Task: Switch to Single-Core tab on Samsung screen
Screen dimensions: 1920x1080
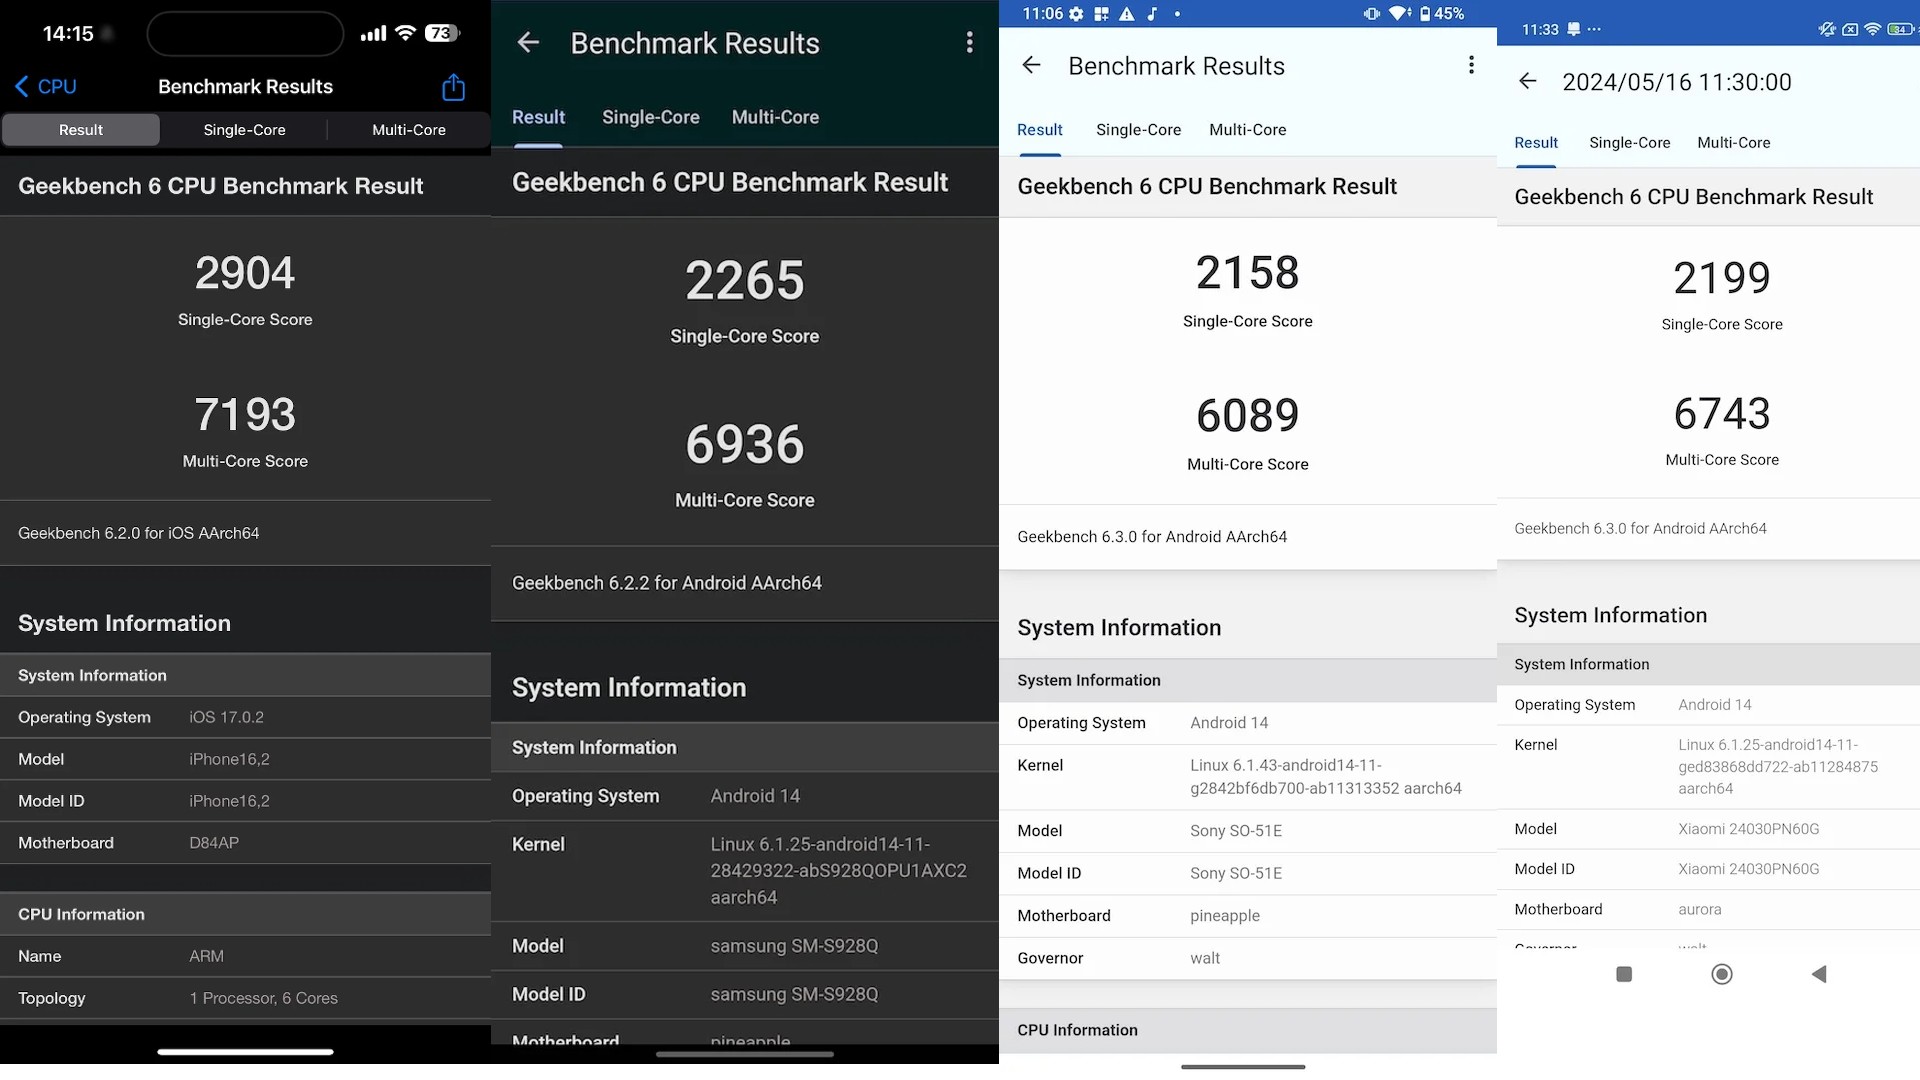Action: pos(651,117)
